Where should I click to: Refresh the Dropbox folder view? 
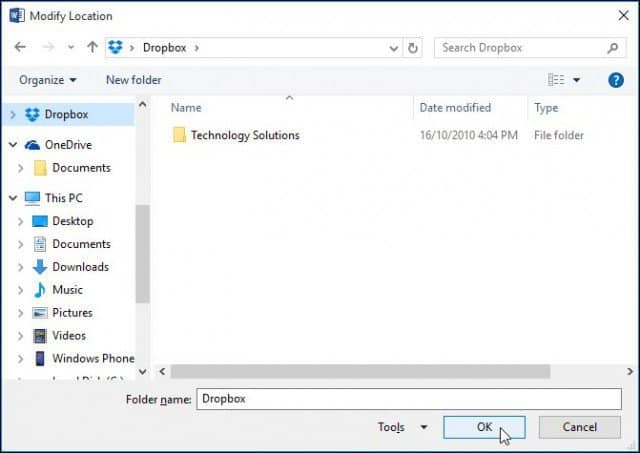click(x=413, y=48)
